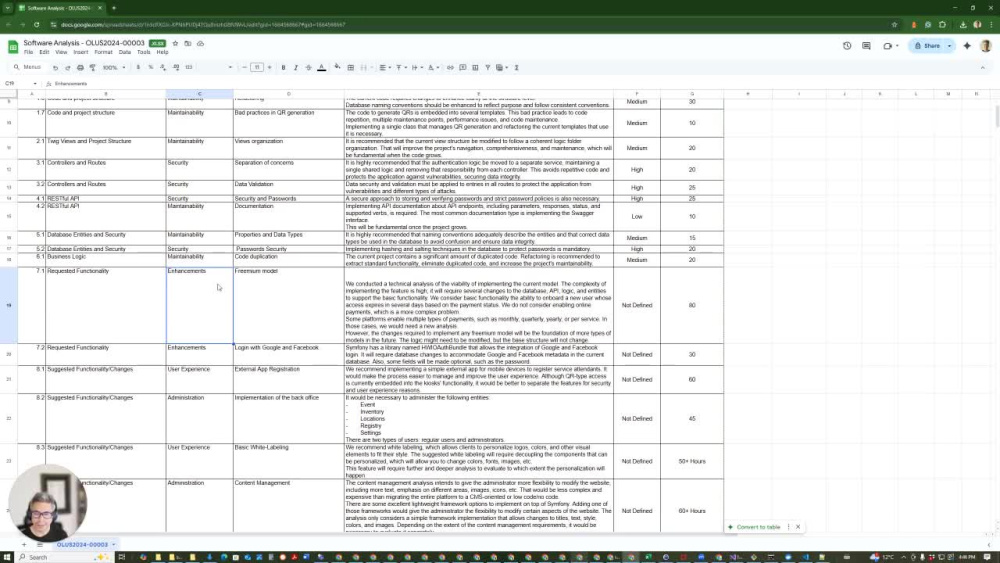Toggle italic formatting

point(295,68)
